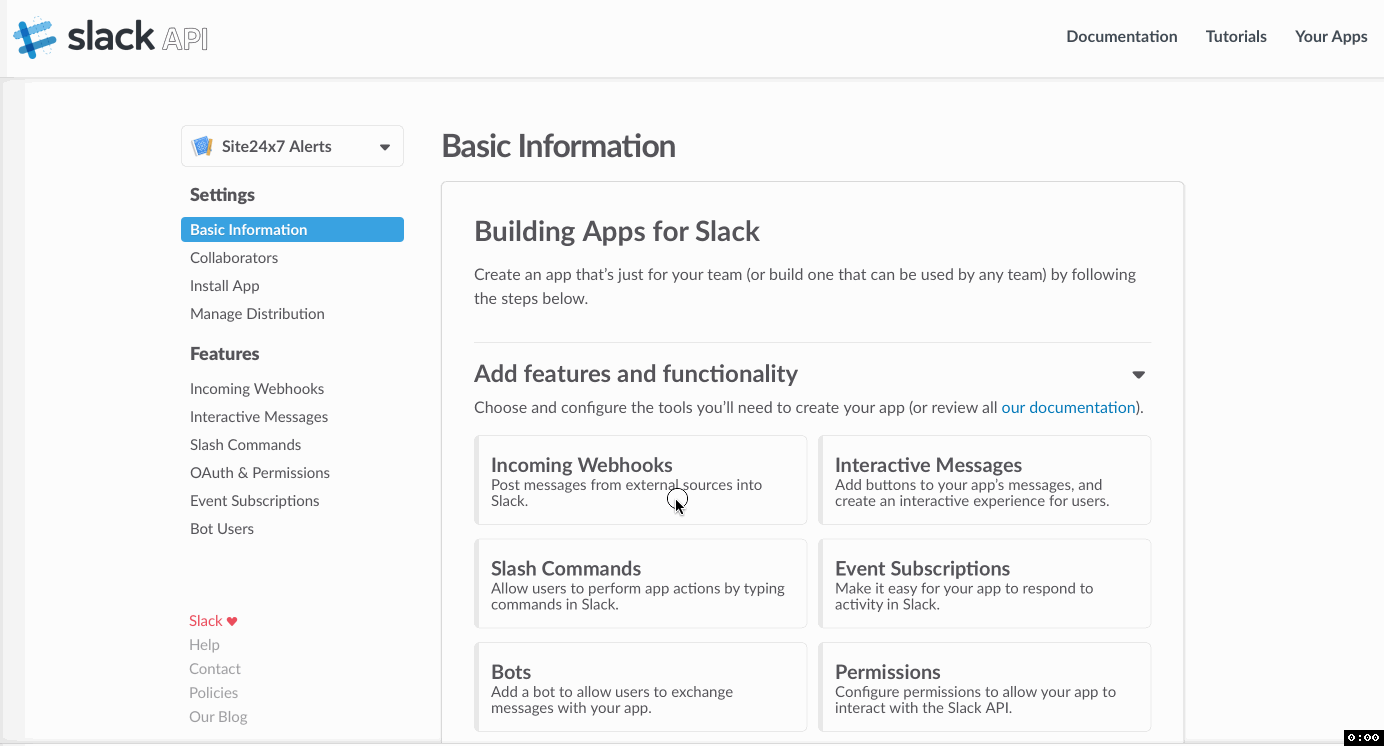Click the Basic Information page heading
This screenshot has width=1384, height=746.
(x=558, y=146)
